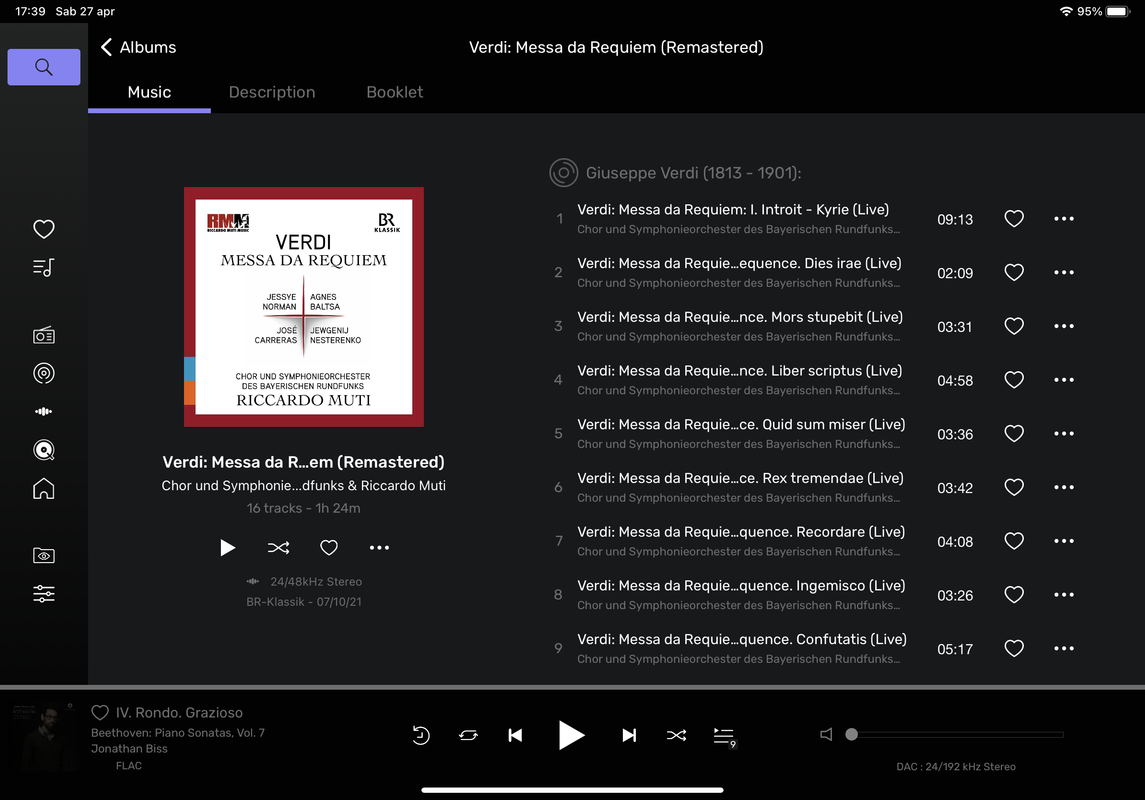The width and height of the screenshot is (1145, 800).
Task: Click the playback progress bar
Action: click(572, 687)
